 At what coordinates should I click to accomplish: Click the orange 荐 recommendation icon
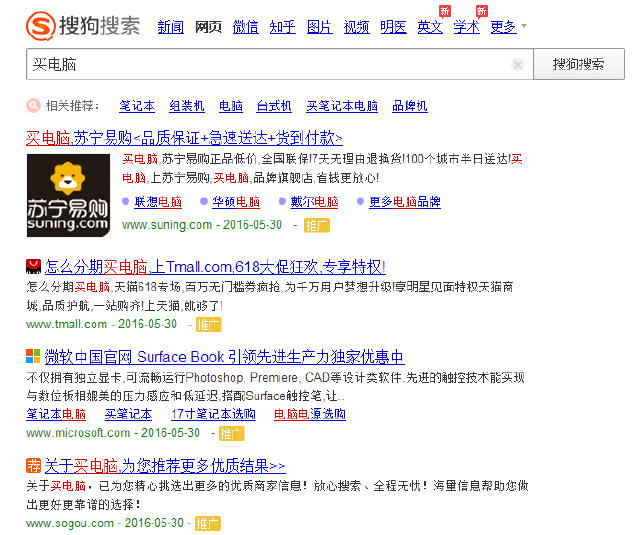coord(33,465)
